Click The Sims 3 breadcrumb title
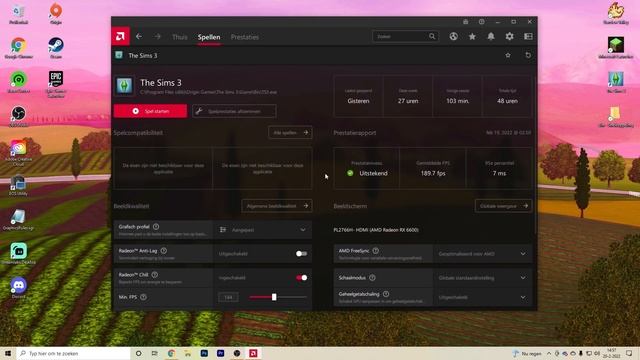640x360 pixels. pyautogui.click(x=143, y=56)
